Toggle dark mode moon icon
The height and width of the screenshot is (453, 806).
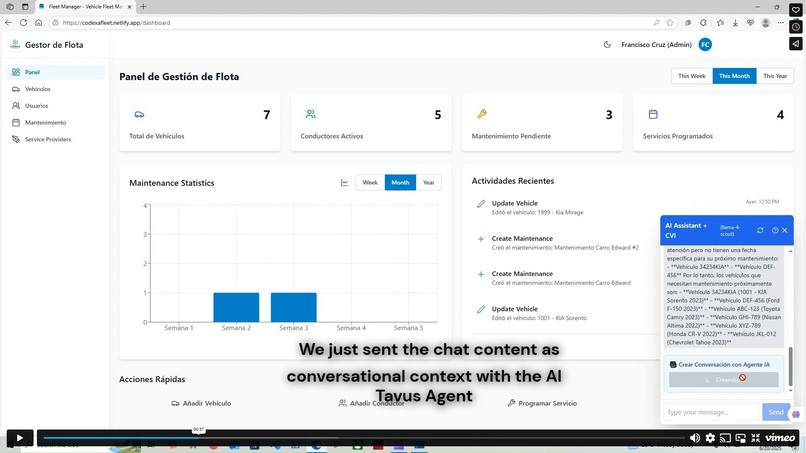coord(607,45)
